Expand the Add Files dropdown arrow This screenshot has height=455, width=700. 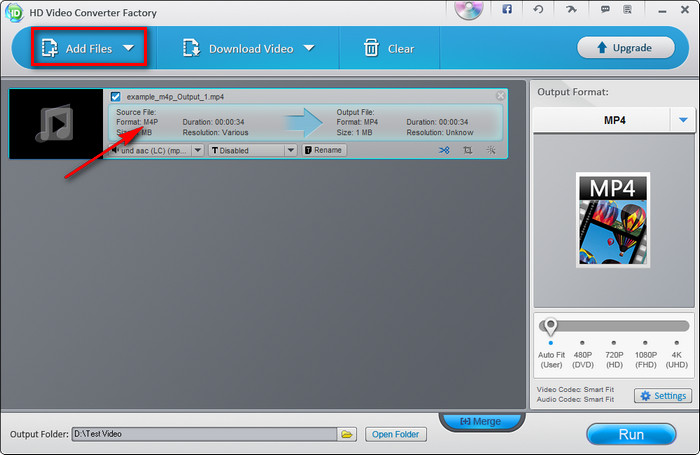tap(128, 48)
